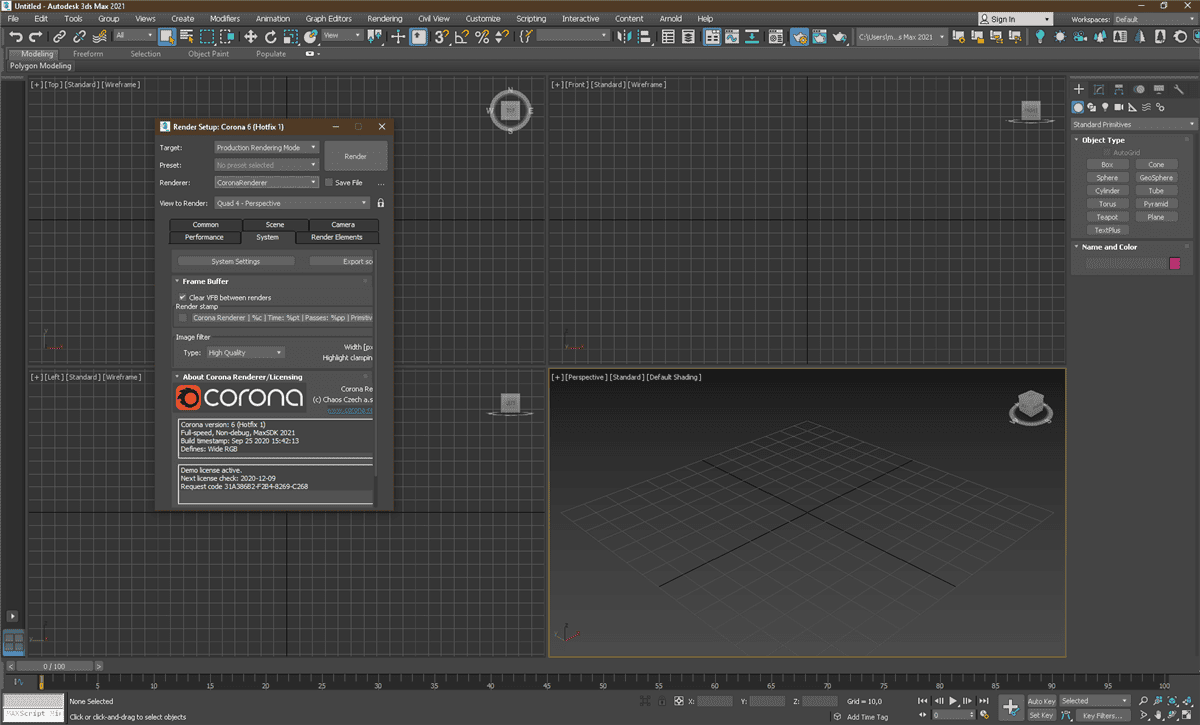Viewport: 1200px width, 725px height.
Task: Pick the Select and Scale tool
Action: (290, 36)
